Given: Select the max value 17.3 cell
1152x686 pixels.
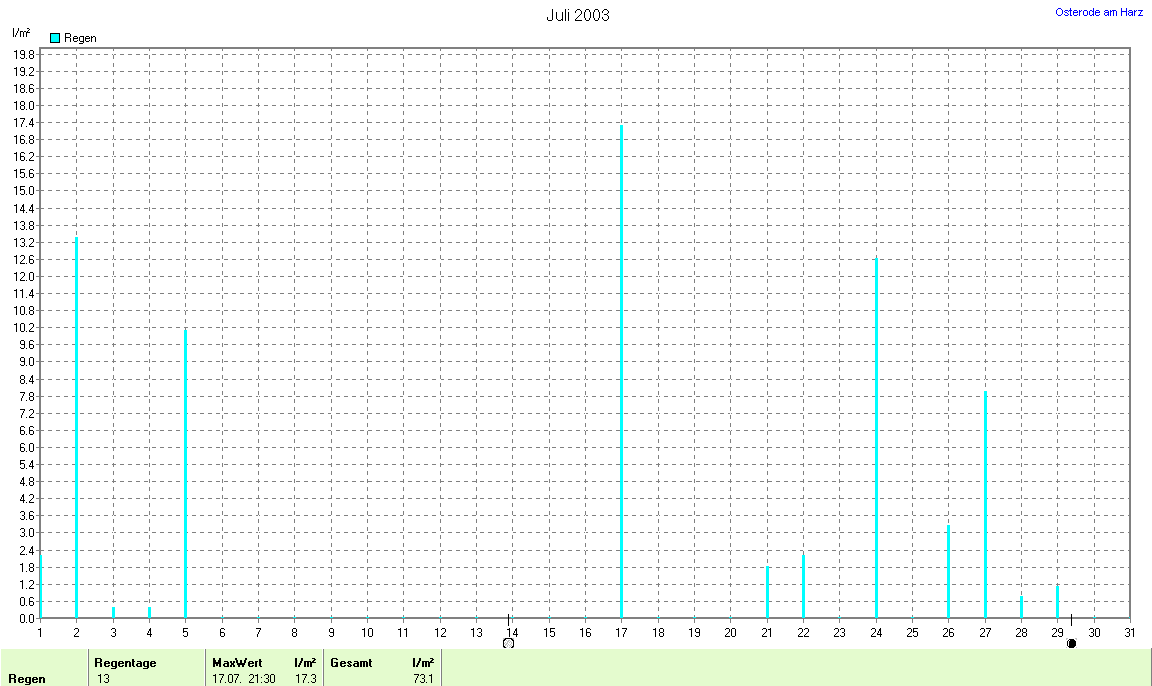Looking at the screenshot, I should point(305,679).
